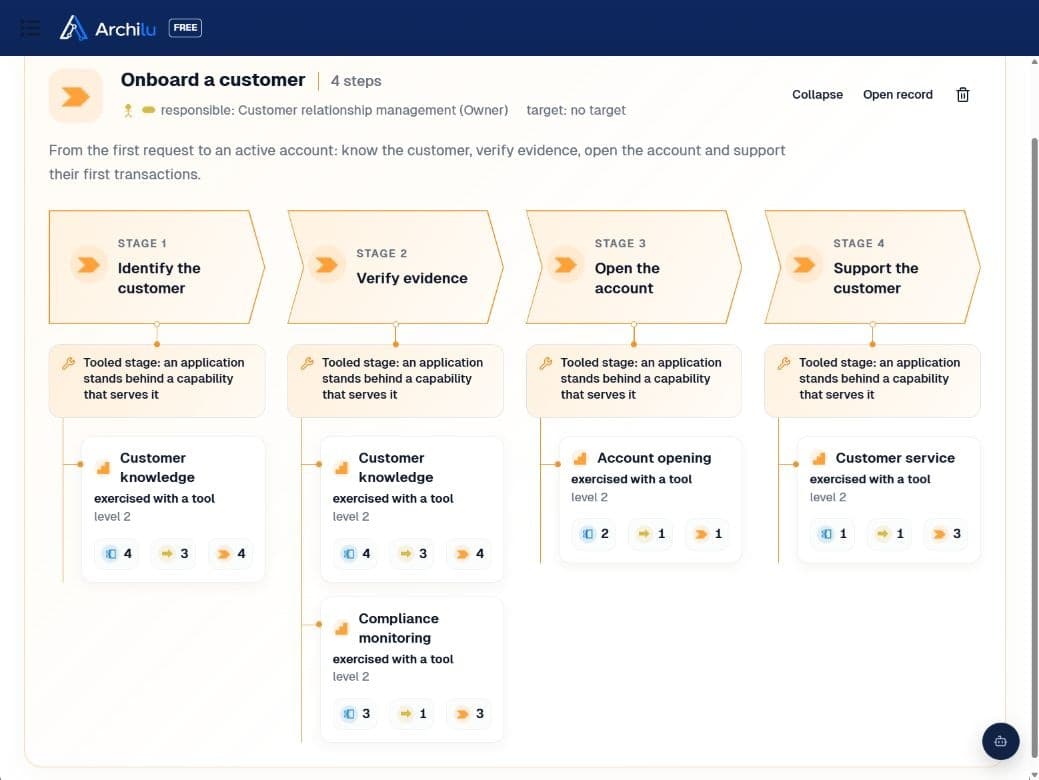1039x780 pixels.
Task: Click Stage 1 Customer knowledge flows count 3
Action: [174, 553]
